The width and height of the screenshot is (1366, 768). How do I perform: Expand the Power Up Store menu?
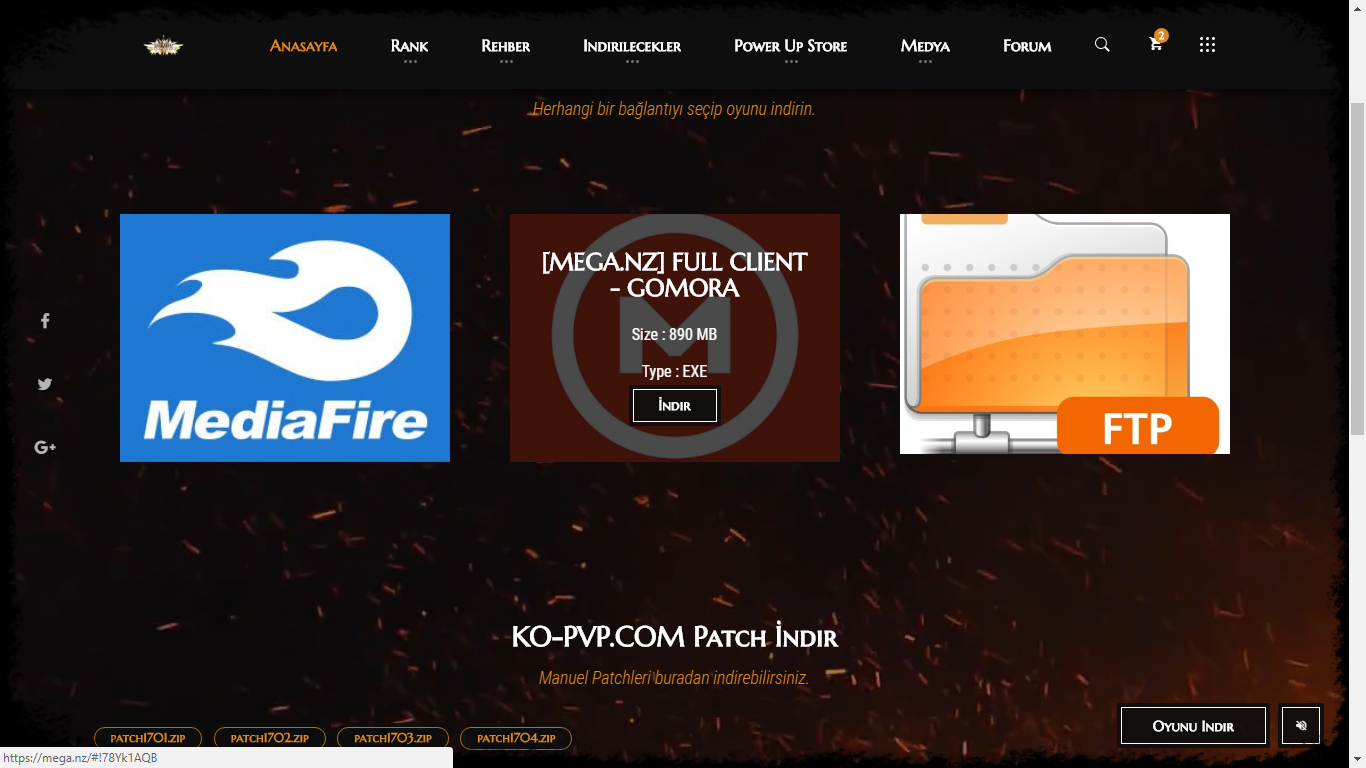790,46
